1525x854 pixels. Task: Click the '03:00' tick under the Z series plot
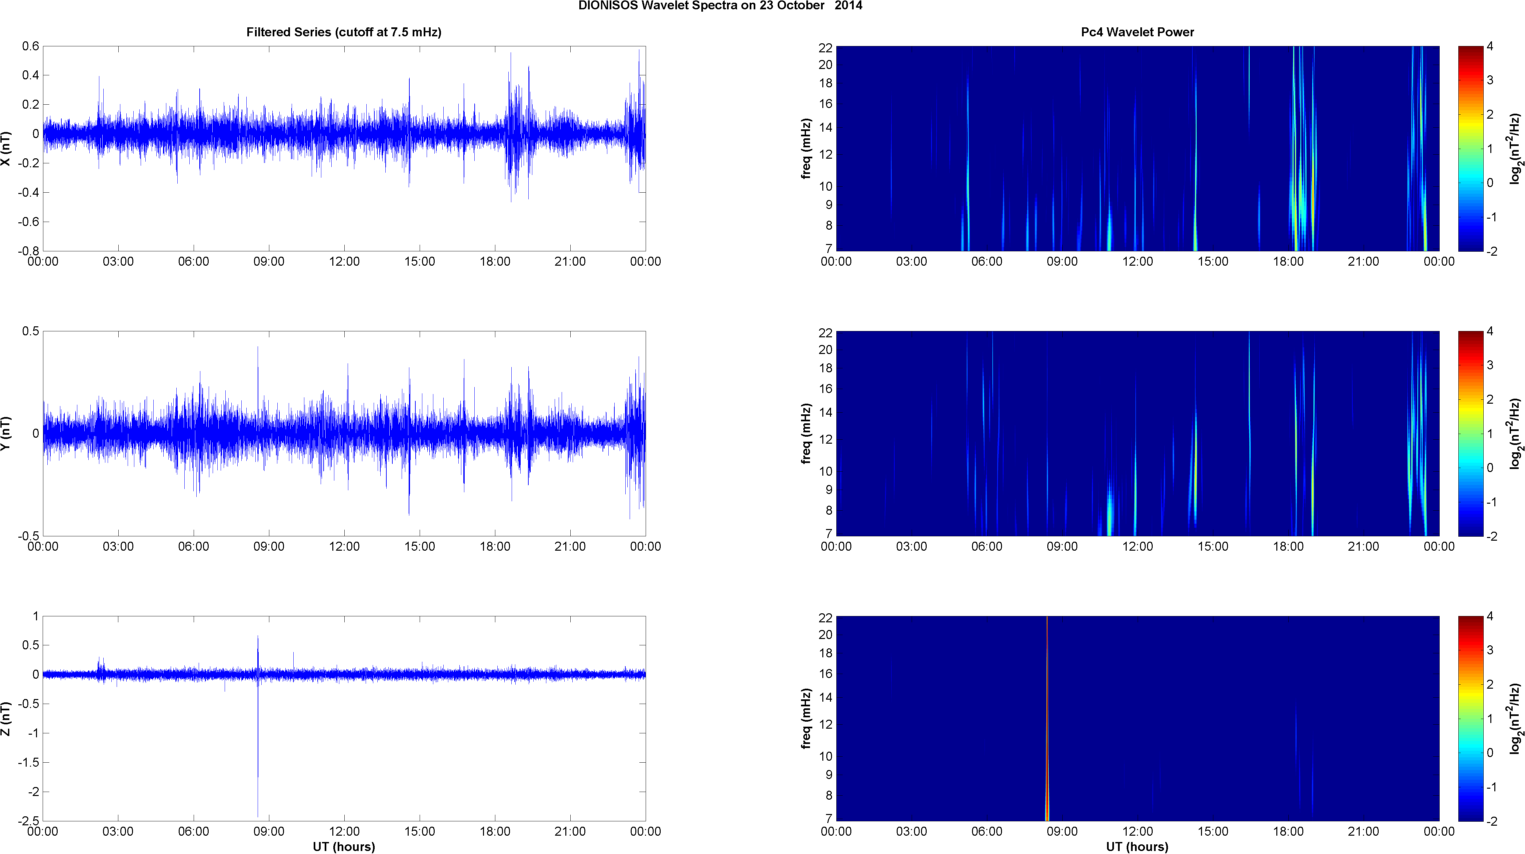[x=118, y=832]
